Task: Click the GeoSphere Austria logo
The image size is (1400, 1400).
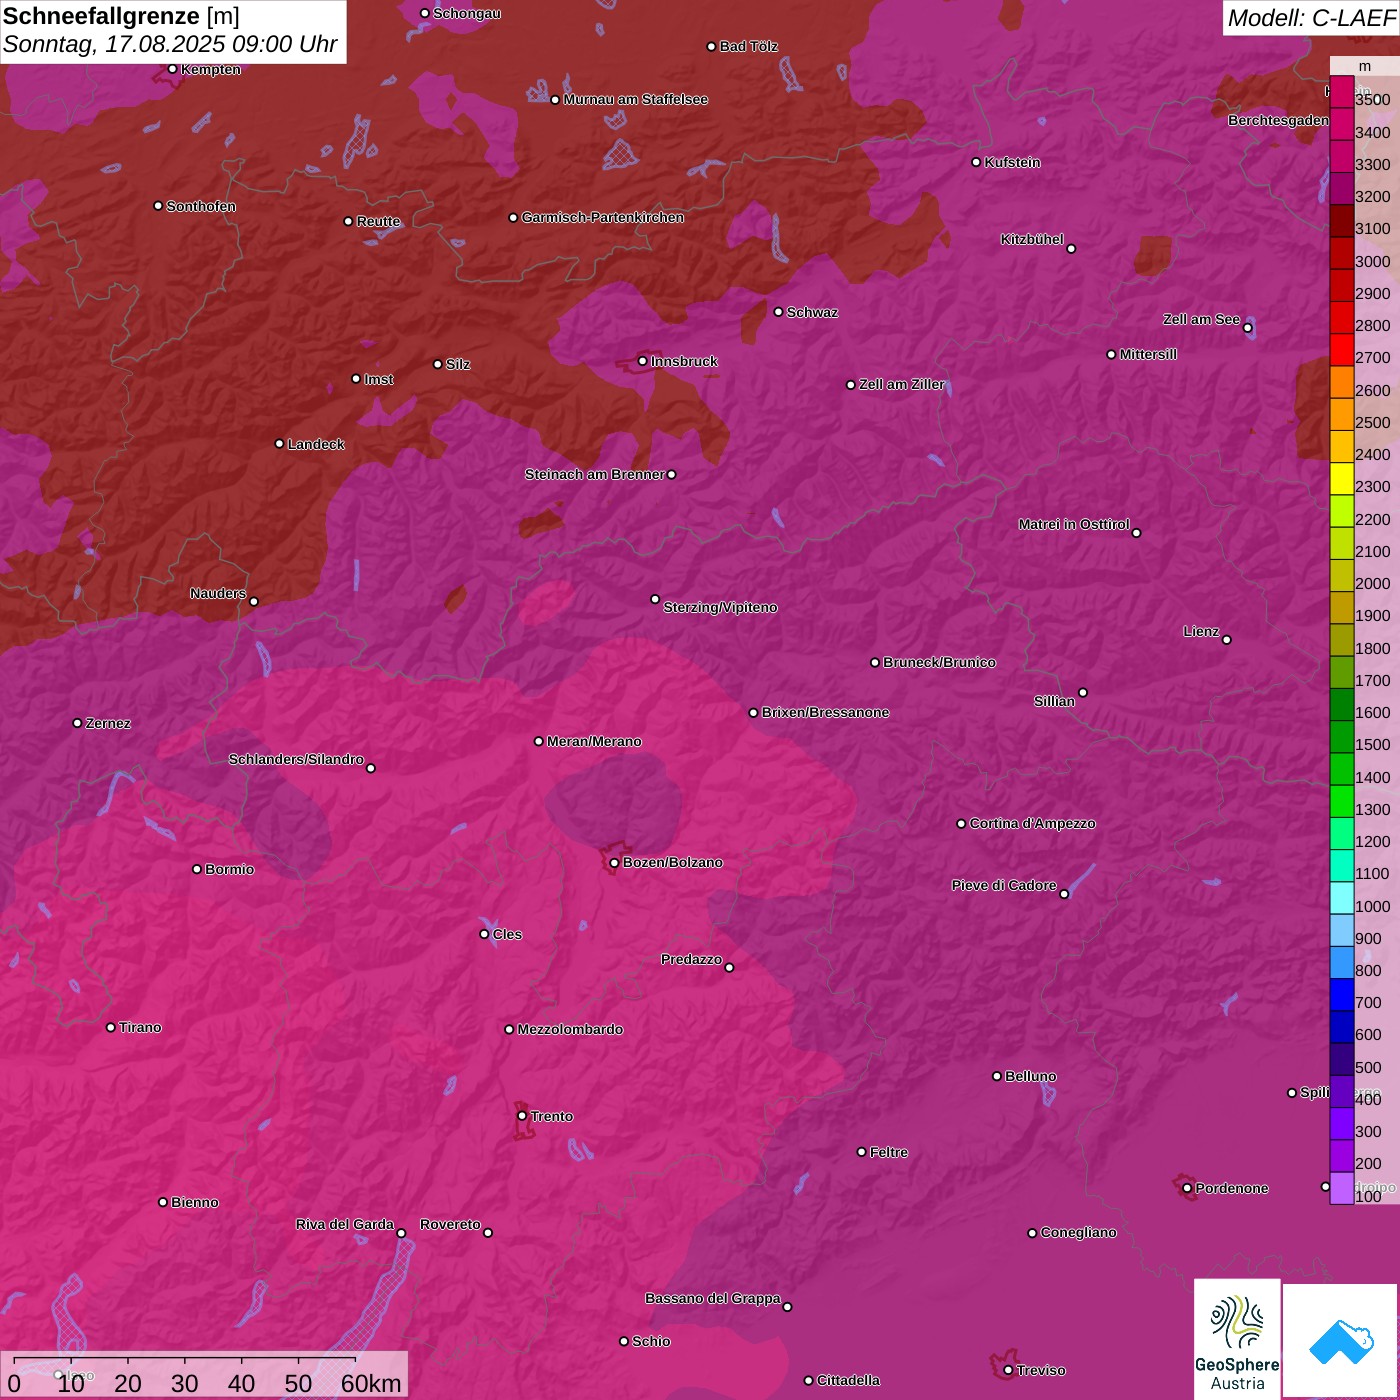Action: [x=1237, y=1338]
